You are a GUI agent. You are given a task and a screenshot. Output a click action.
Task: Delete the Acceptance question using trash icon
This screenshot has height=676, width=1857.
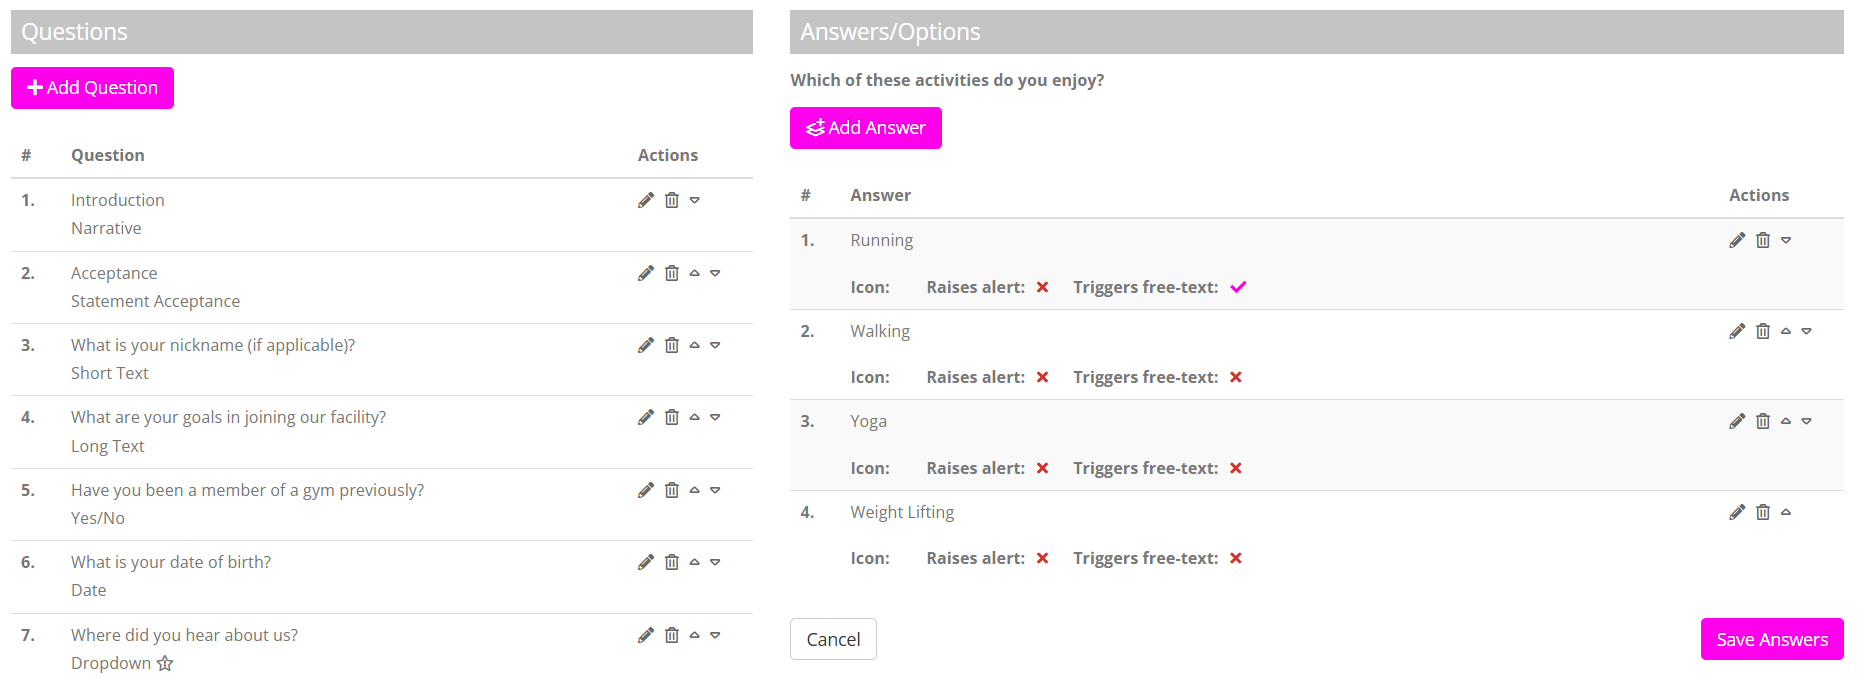pos(672,273)
